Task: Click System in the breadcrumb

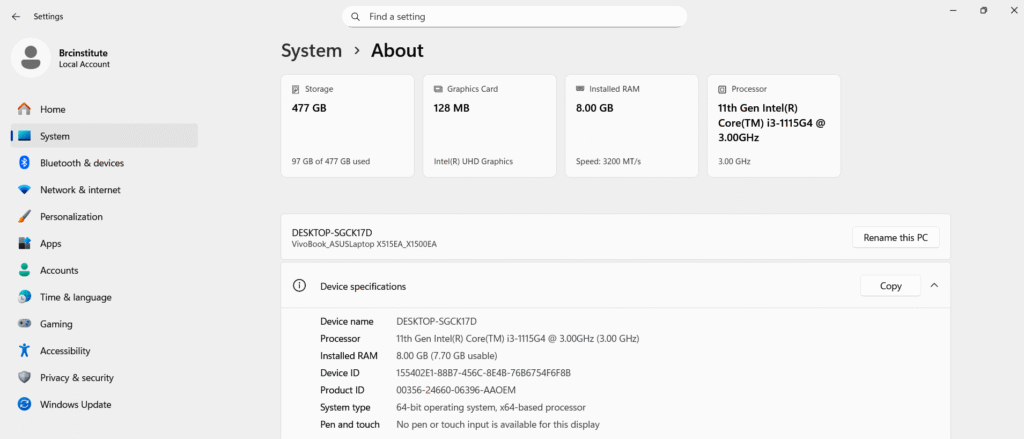Action: pos(312,50)
